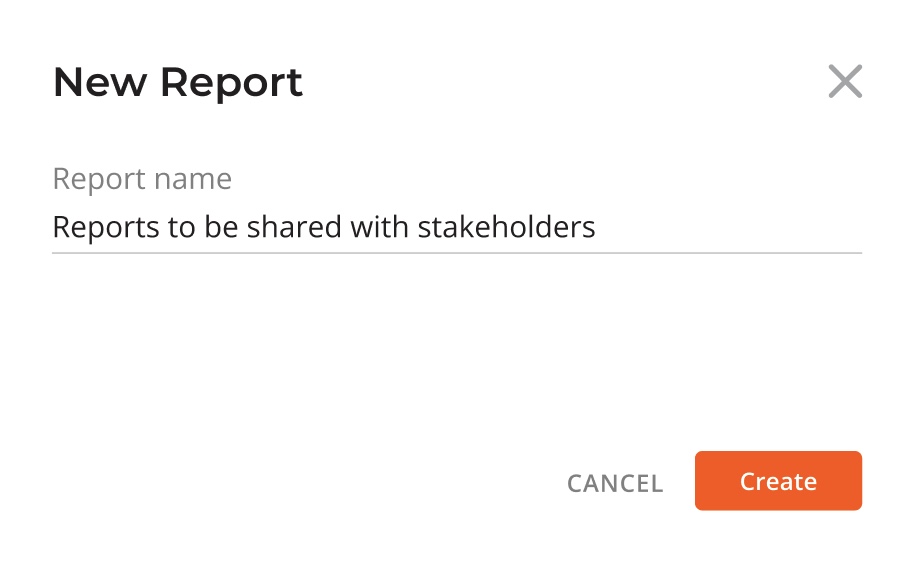The height and width of the screenshot is (562, 914).
Task: Place cursor on the word 'stakeholders'
Action: (x=507, y=227)
